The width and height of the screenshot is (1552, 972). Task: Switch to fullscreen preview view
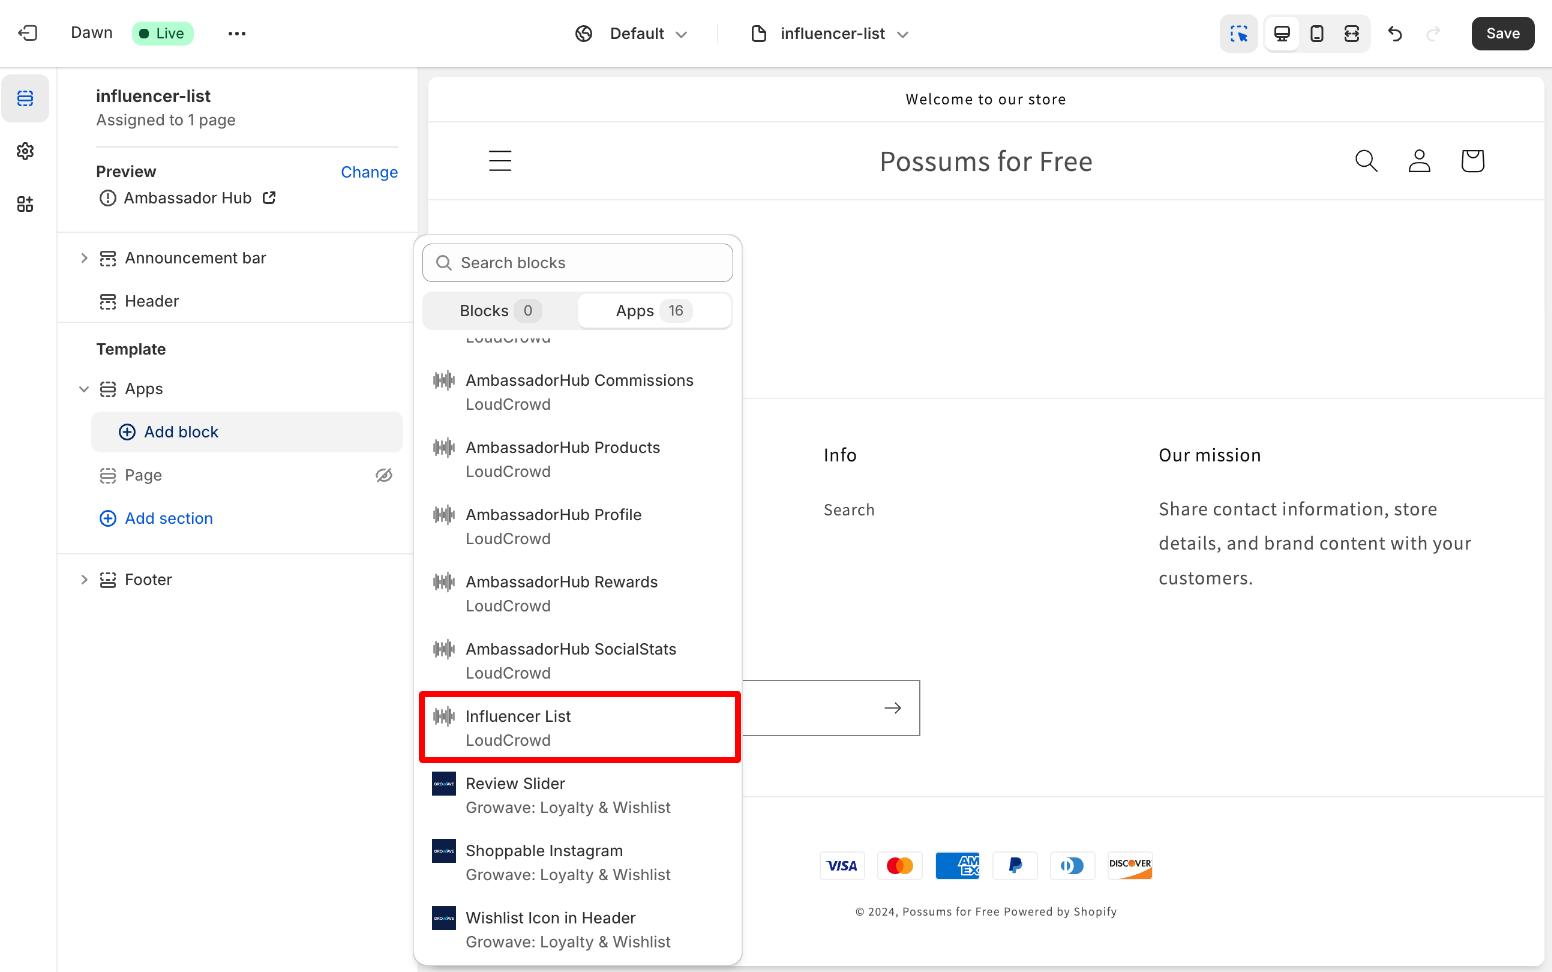tap(1352, 34)
